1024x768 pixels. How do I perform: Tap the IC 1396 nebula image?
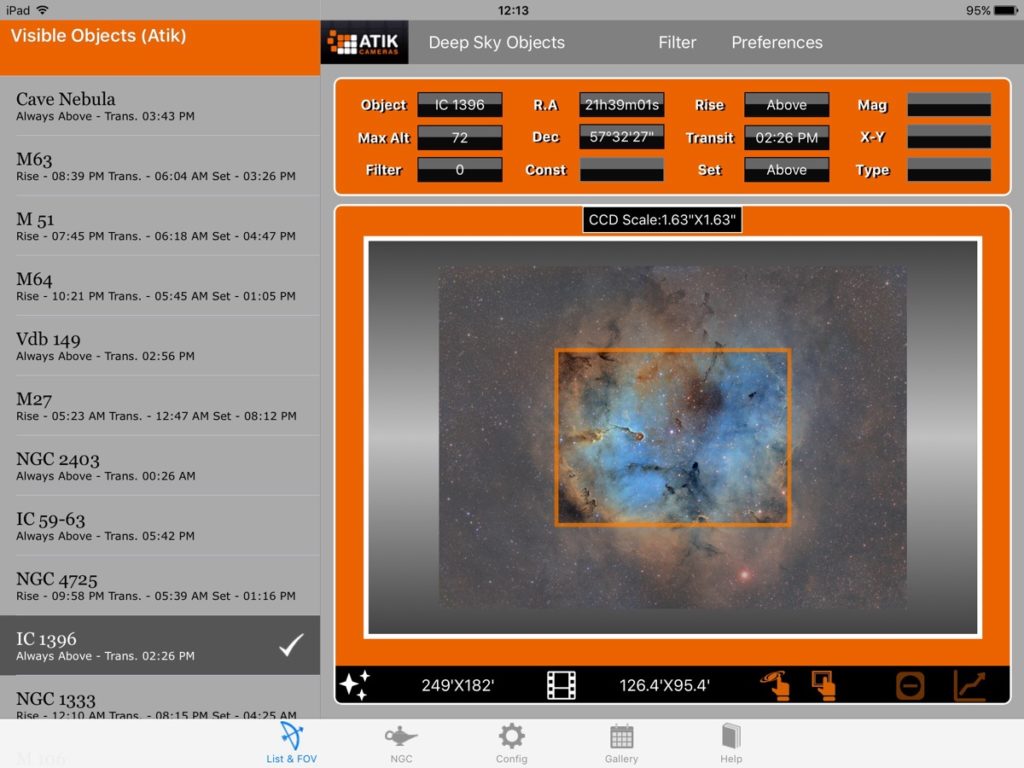(673, 438)
